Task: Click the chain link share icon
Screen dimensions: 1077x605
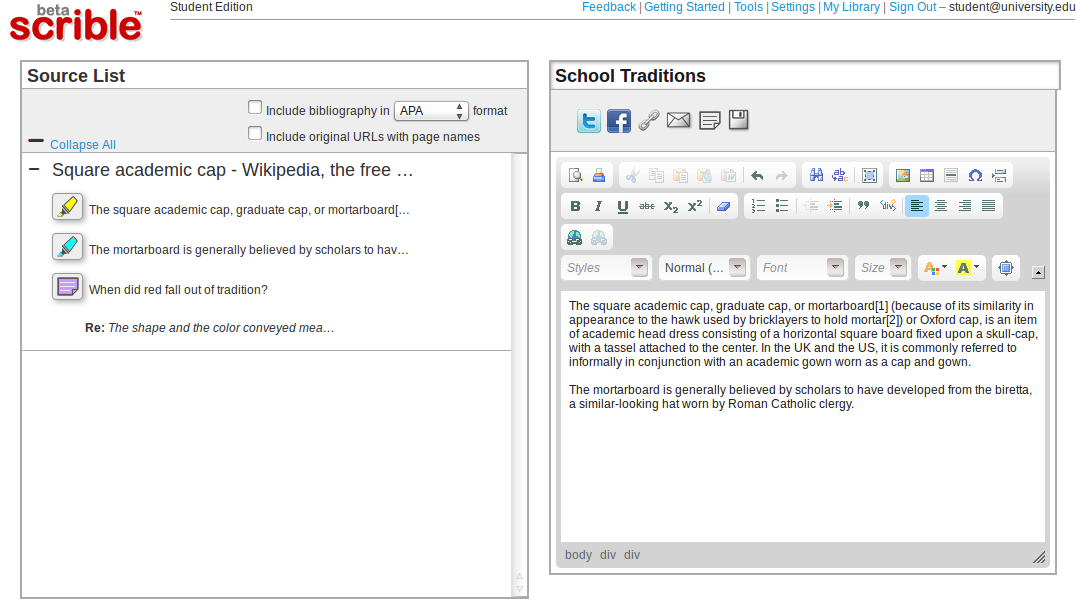Action: coord(648,121)
